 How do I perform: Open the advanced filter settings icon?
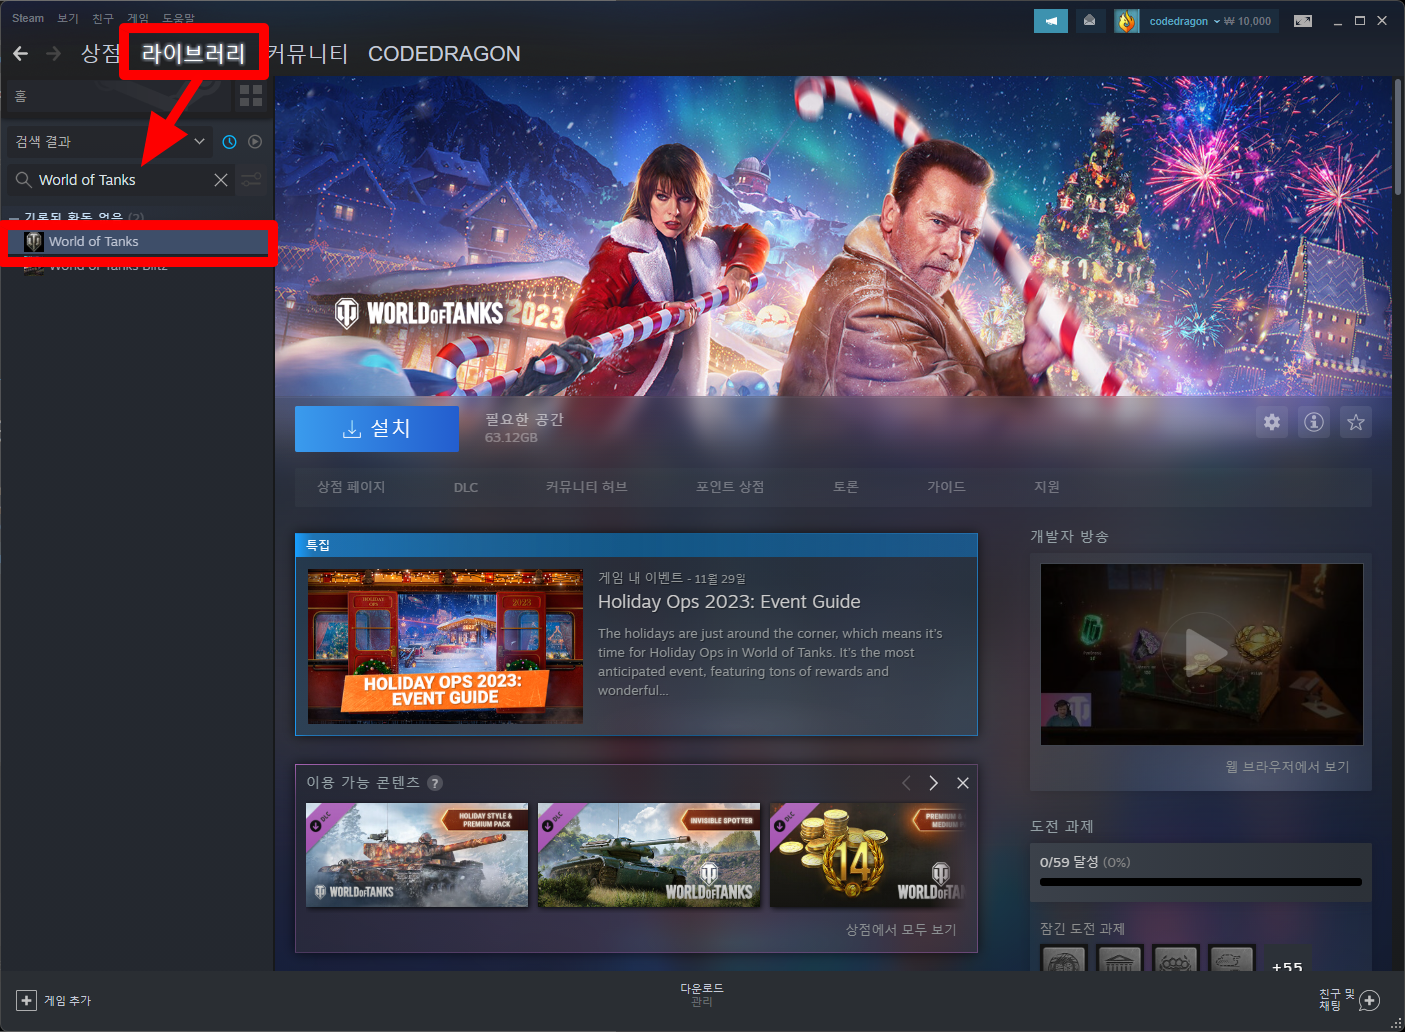[252, 180]
